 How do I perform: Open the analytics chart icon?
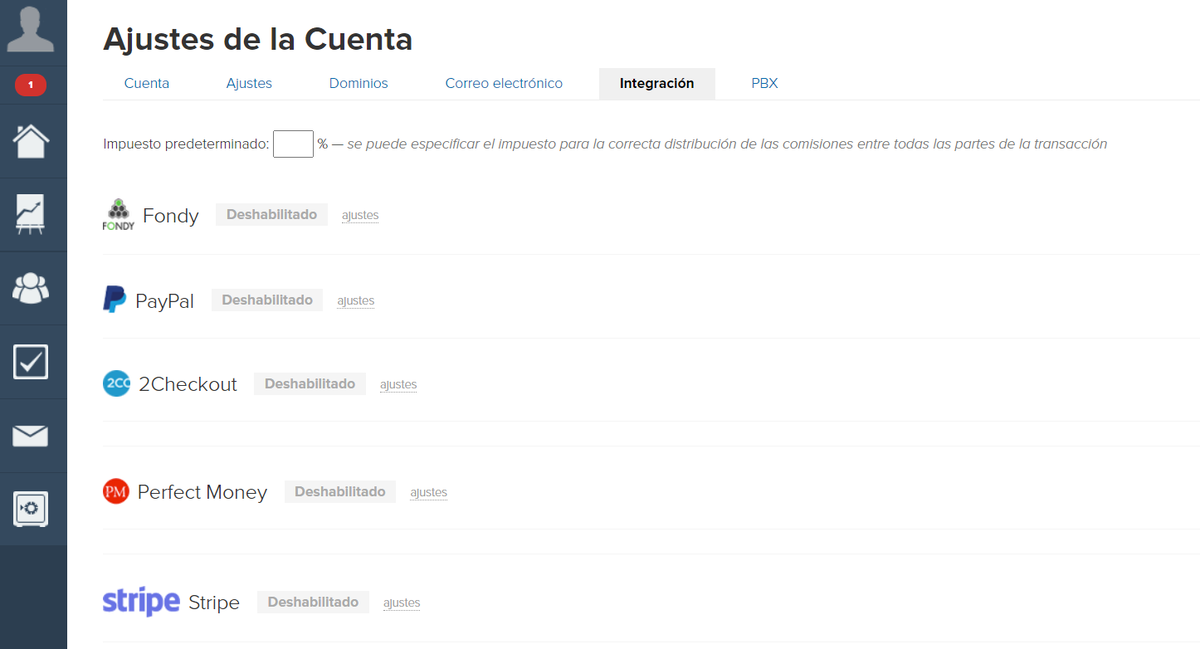(x=30, y=214)
